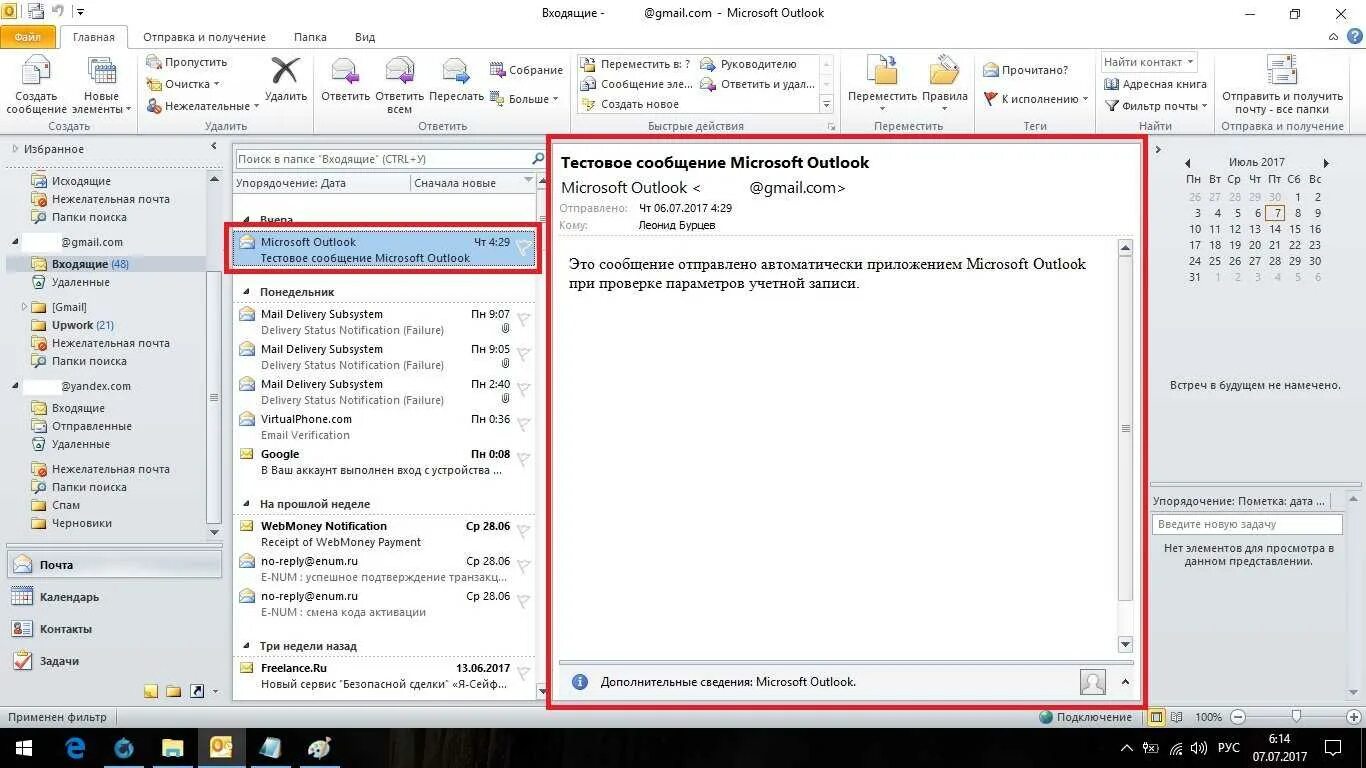Open the Переместить move icon

882,71
